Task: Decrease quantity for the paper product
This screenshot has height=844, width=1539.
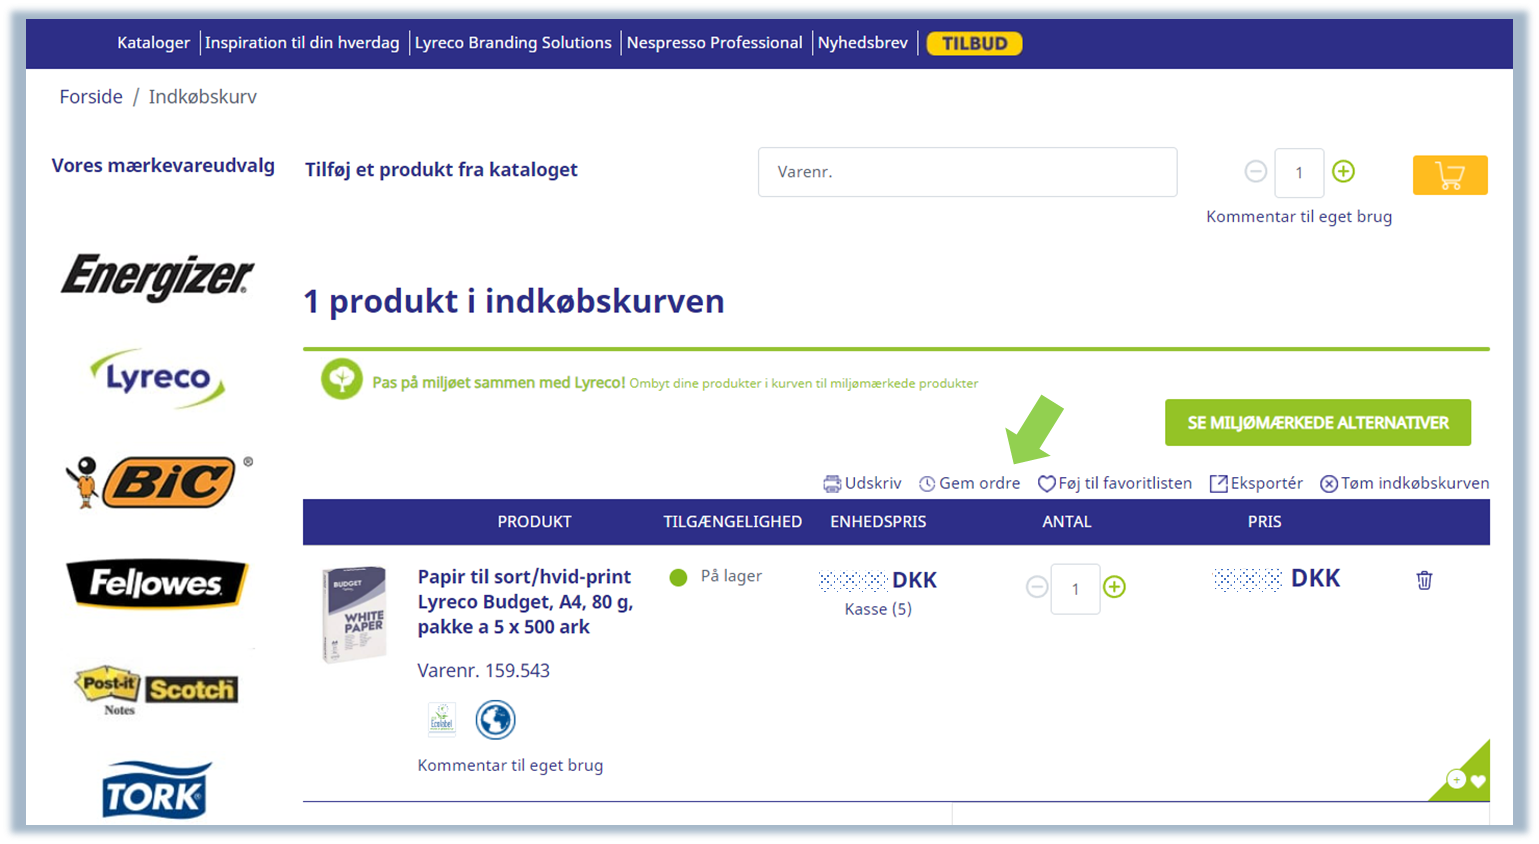Action: (x=1037, y=587)
